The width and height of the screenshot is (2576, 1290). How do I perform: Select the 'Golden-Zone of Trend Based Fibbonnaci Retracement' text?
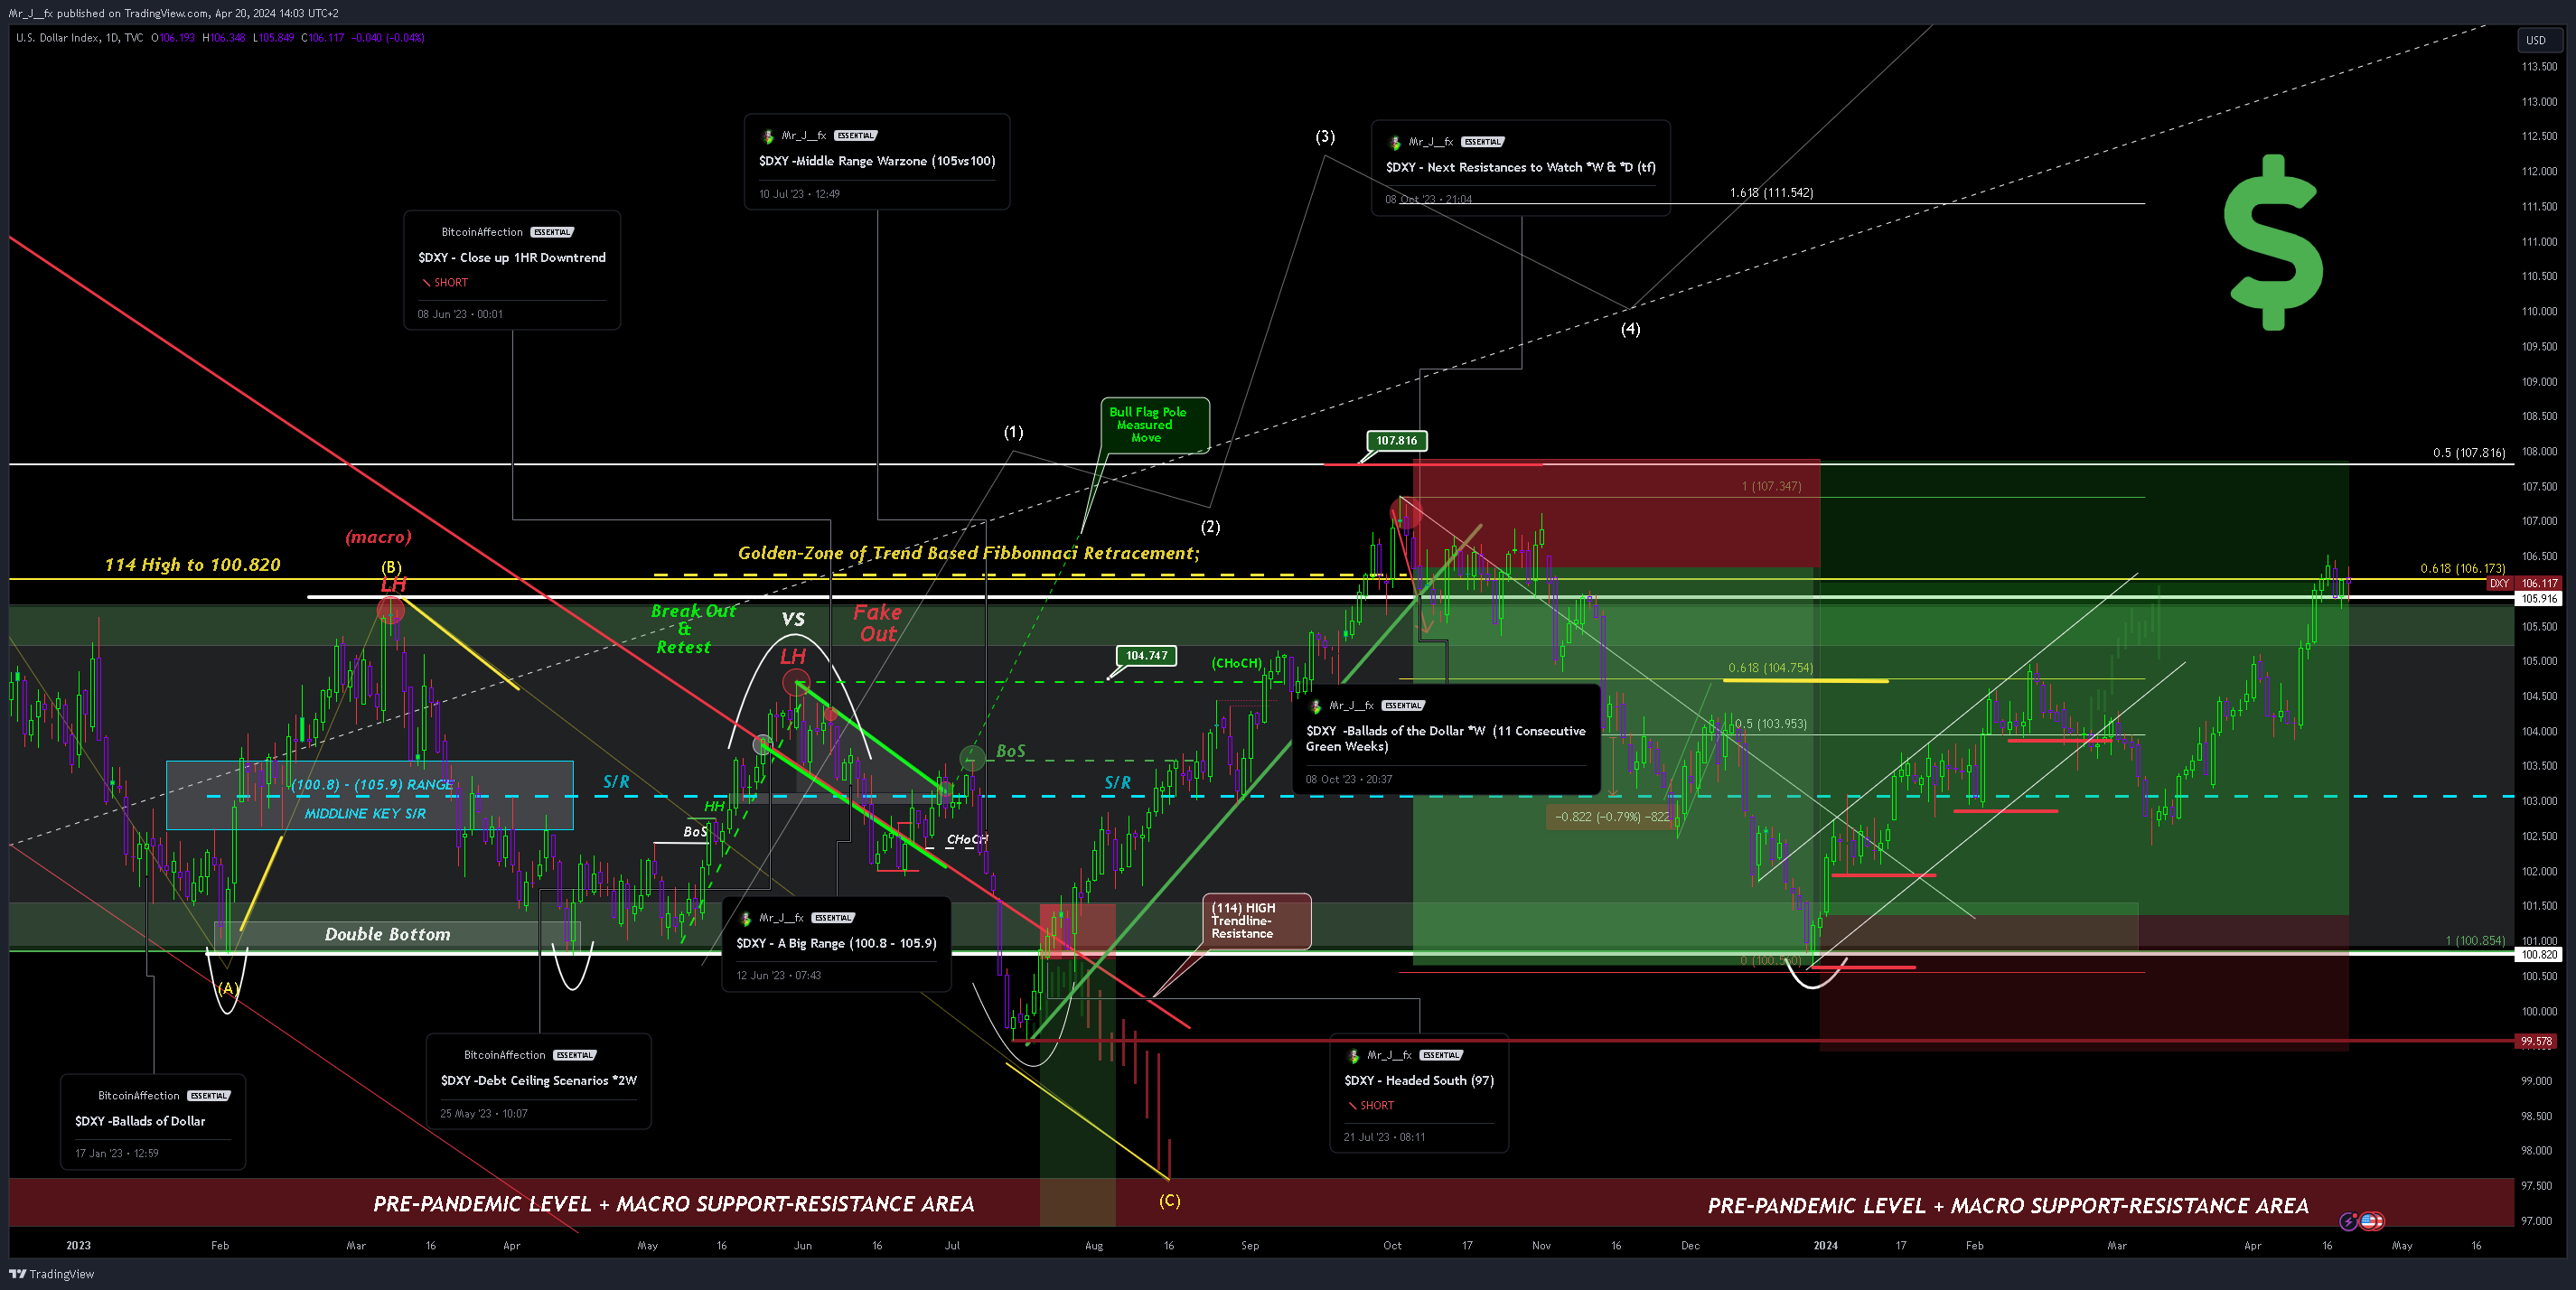969,553
